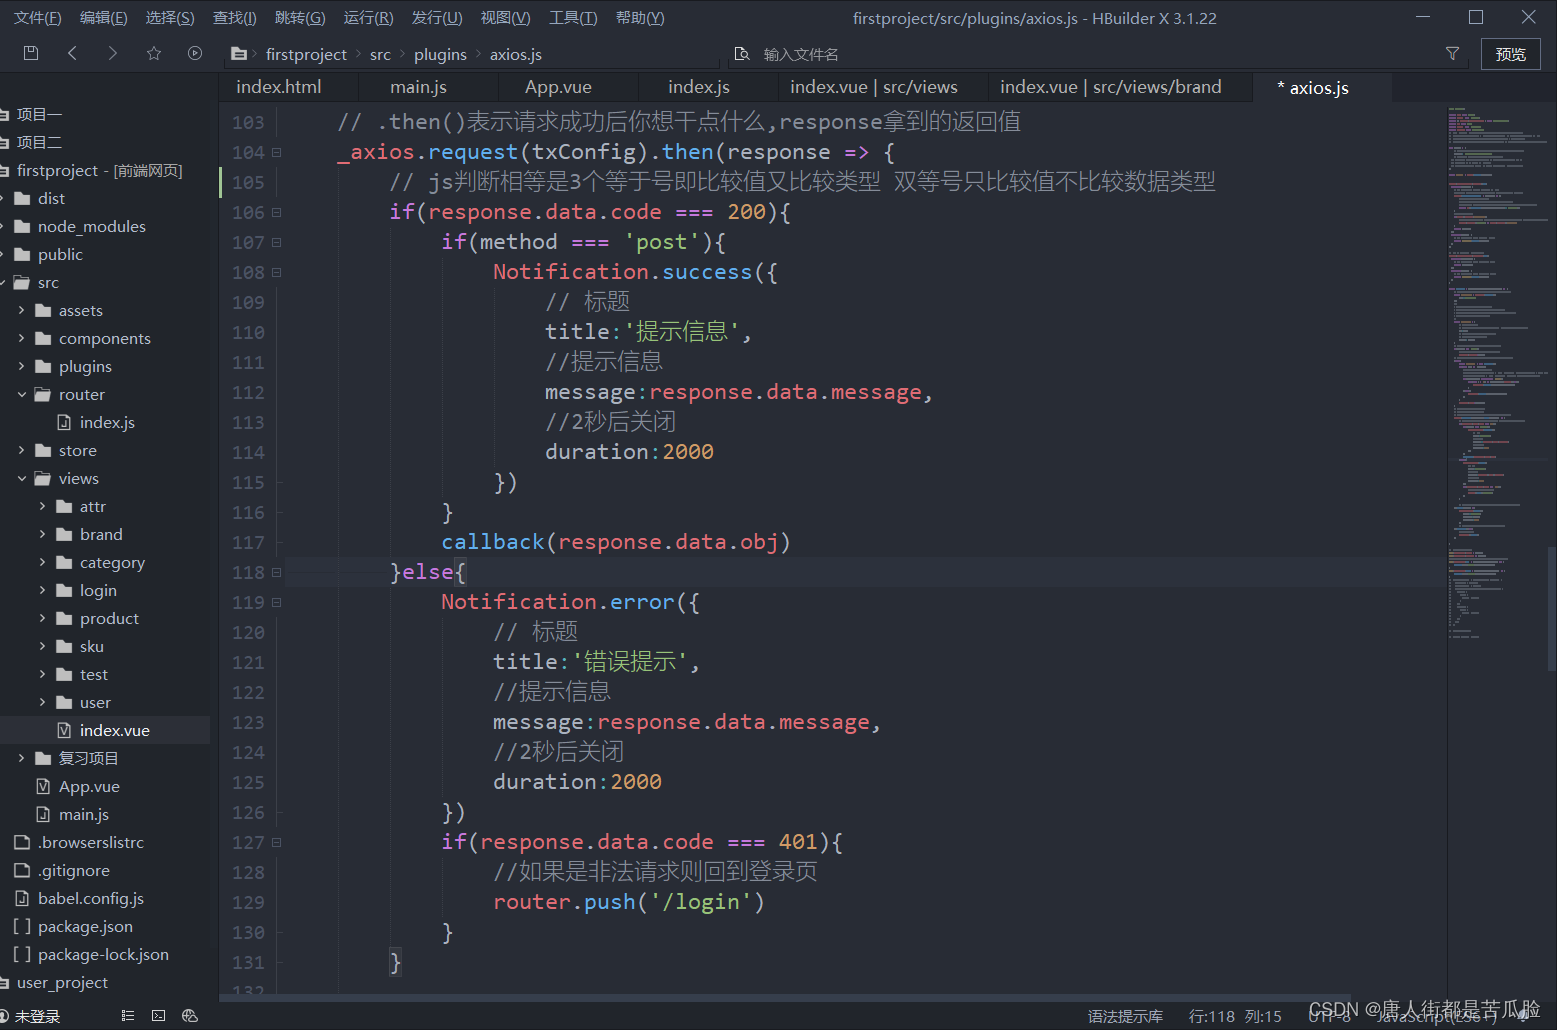The height and width of the screenshot is (1030, 1557).
Task: Click the save file icon in toolbar
Action: coord(31,53)
